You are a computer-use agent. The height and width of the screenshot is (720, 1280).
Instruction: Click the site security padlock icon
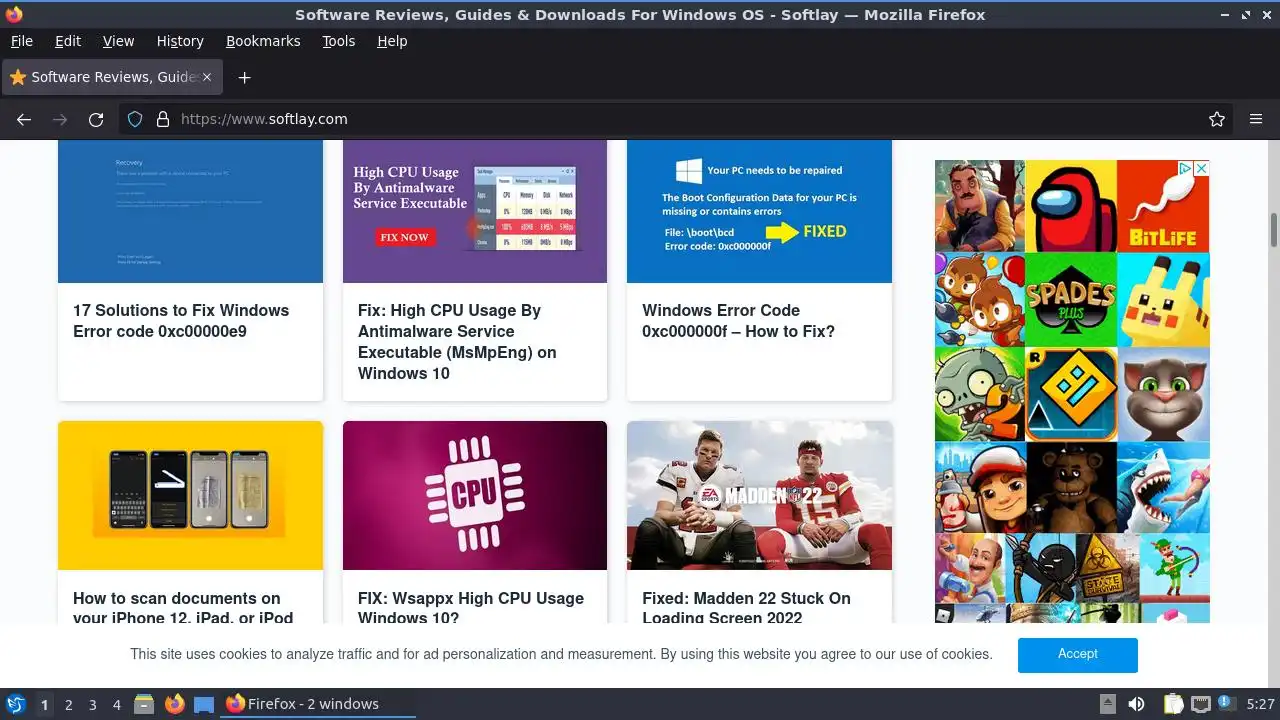163,119
